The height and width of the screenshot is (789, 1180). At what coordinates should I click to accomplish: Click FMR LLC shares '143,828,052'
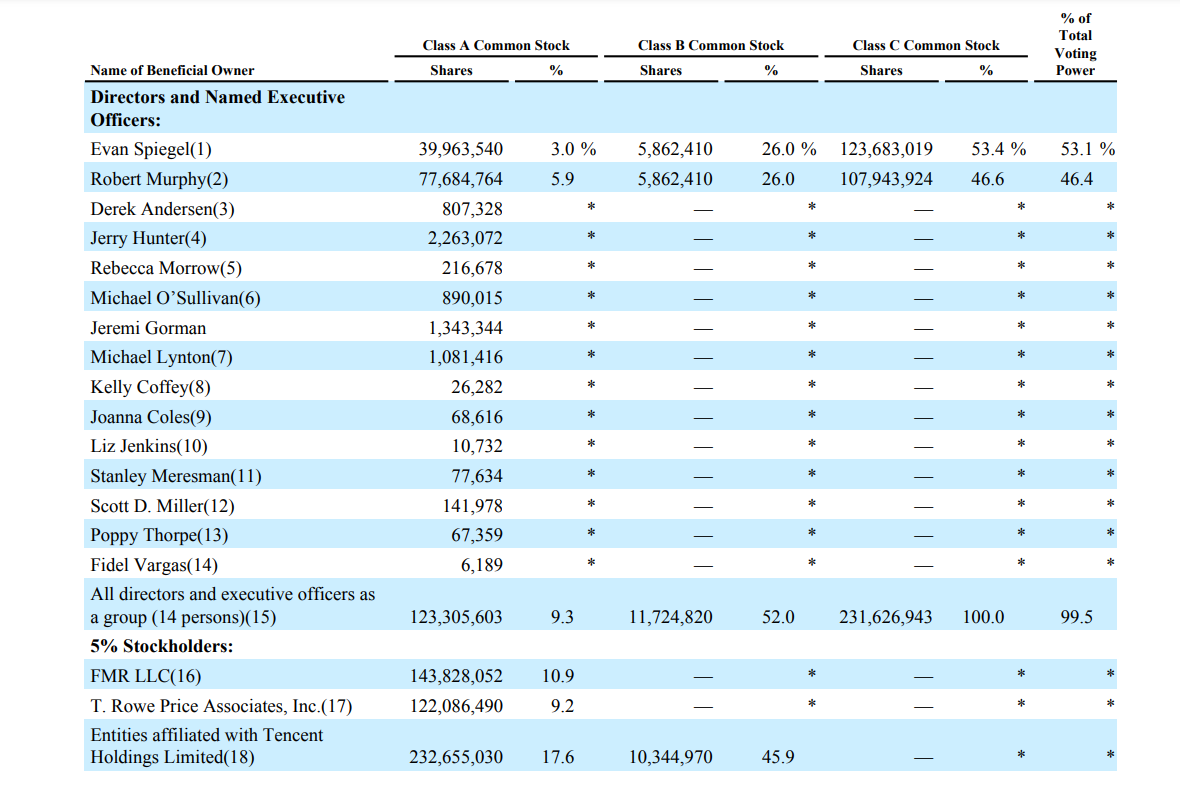[x=456, y=676]
